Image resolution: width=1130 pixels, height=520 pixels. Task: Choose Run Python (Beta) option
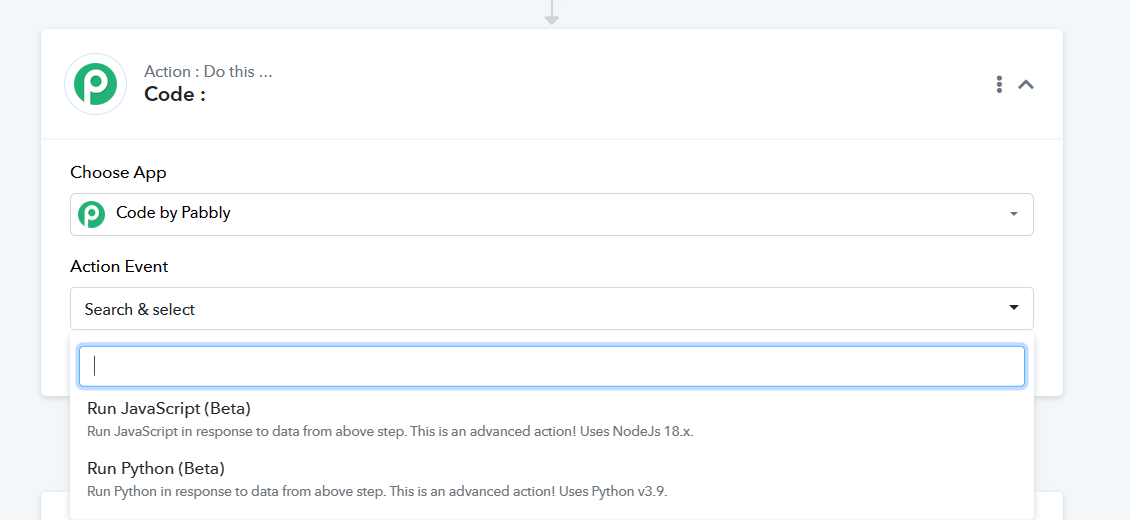point(156,468)
